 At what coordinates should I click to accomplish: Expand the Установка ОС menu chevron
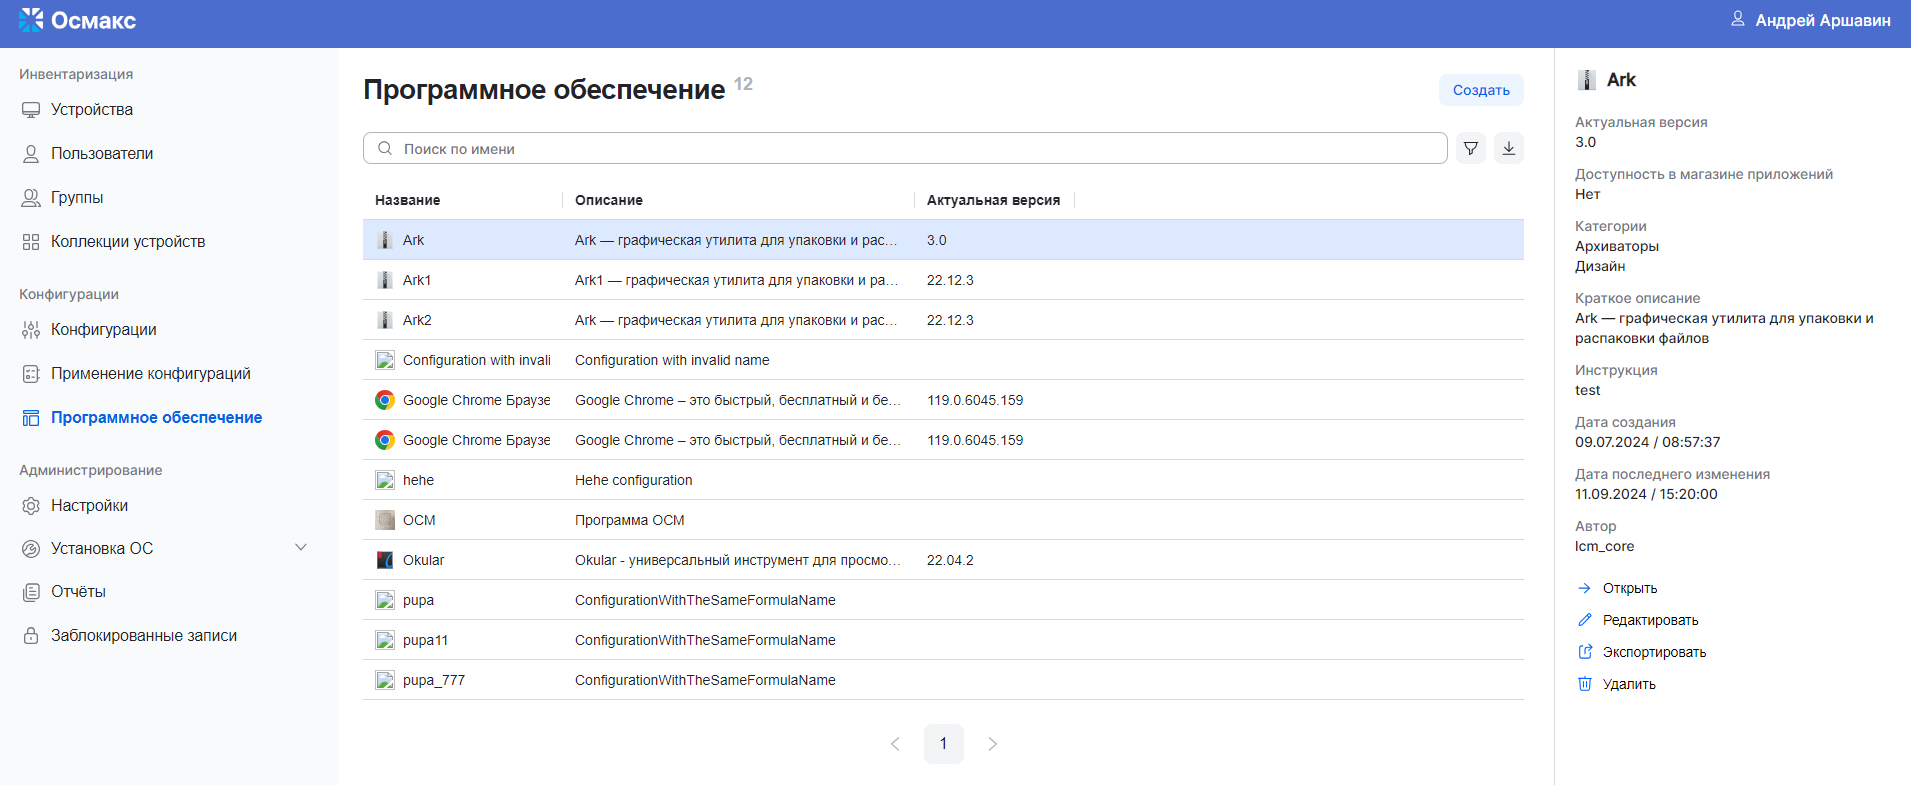point(301,548)
